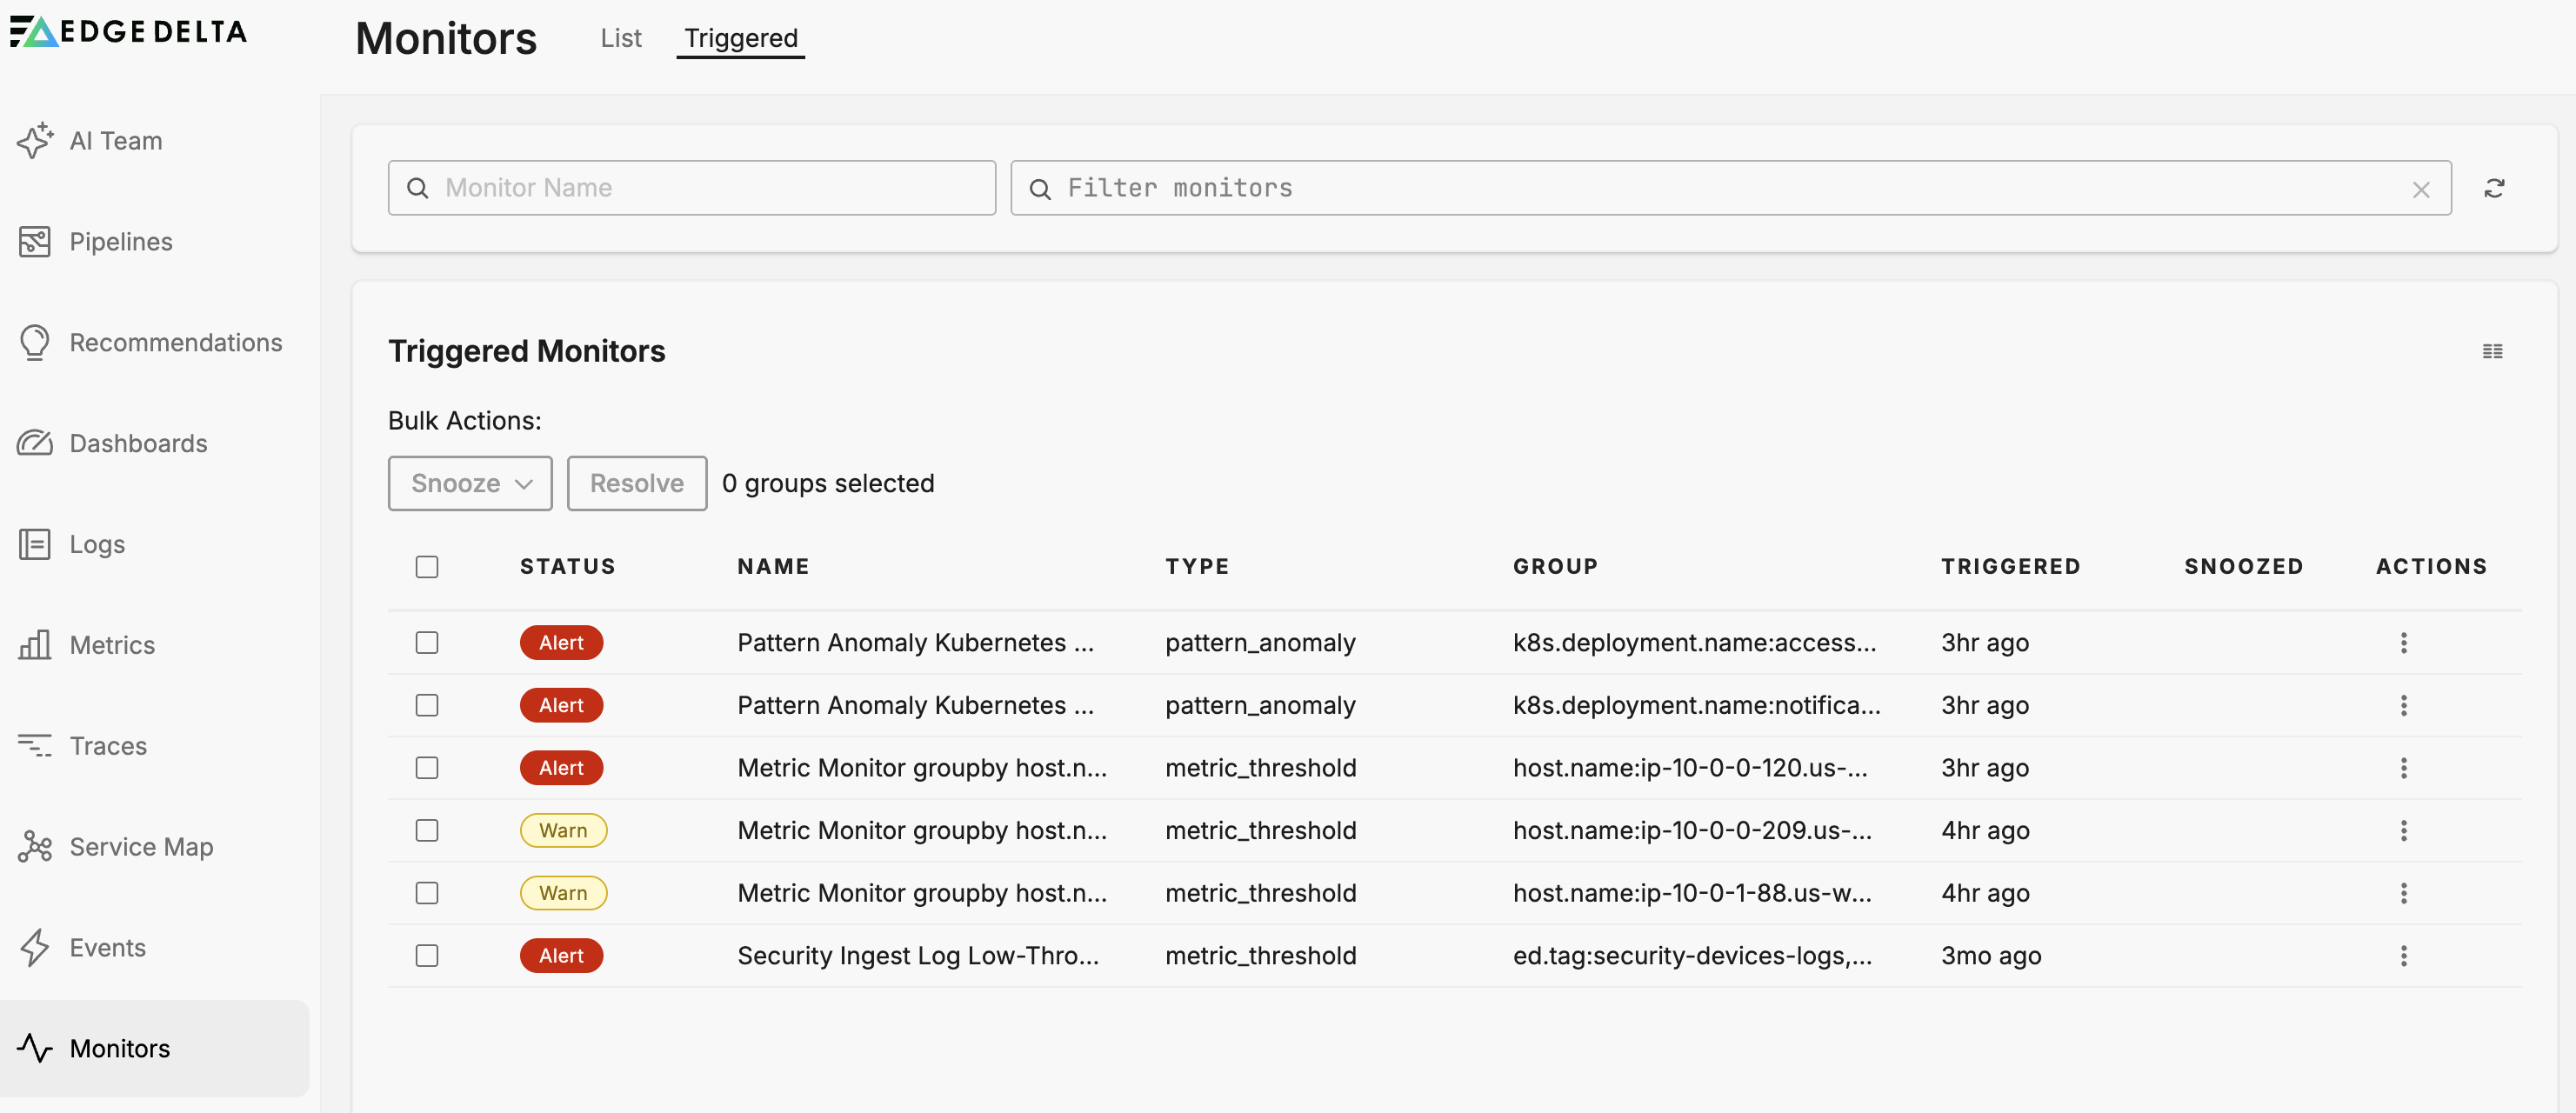
Task: Open the Recommendations section
Action: pos(175,342)
